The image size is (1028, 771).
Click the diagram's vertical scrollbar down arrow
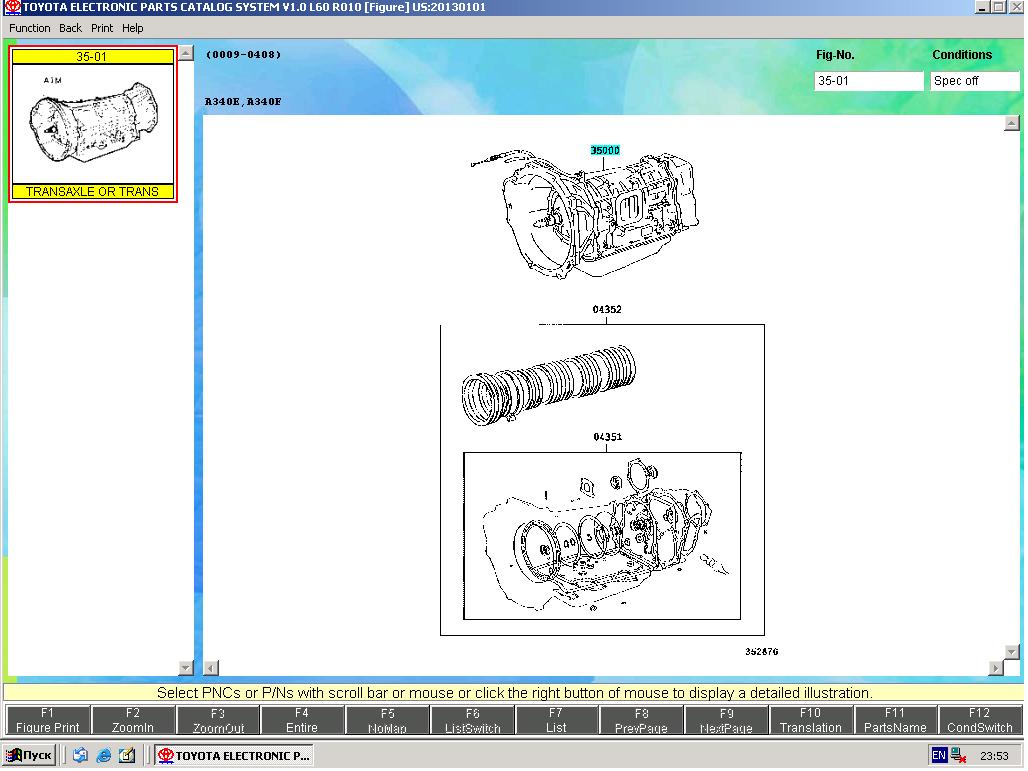pos(1012,652)
